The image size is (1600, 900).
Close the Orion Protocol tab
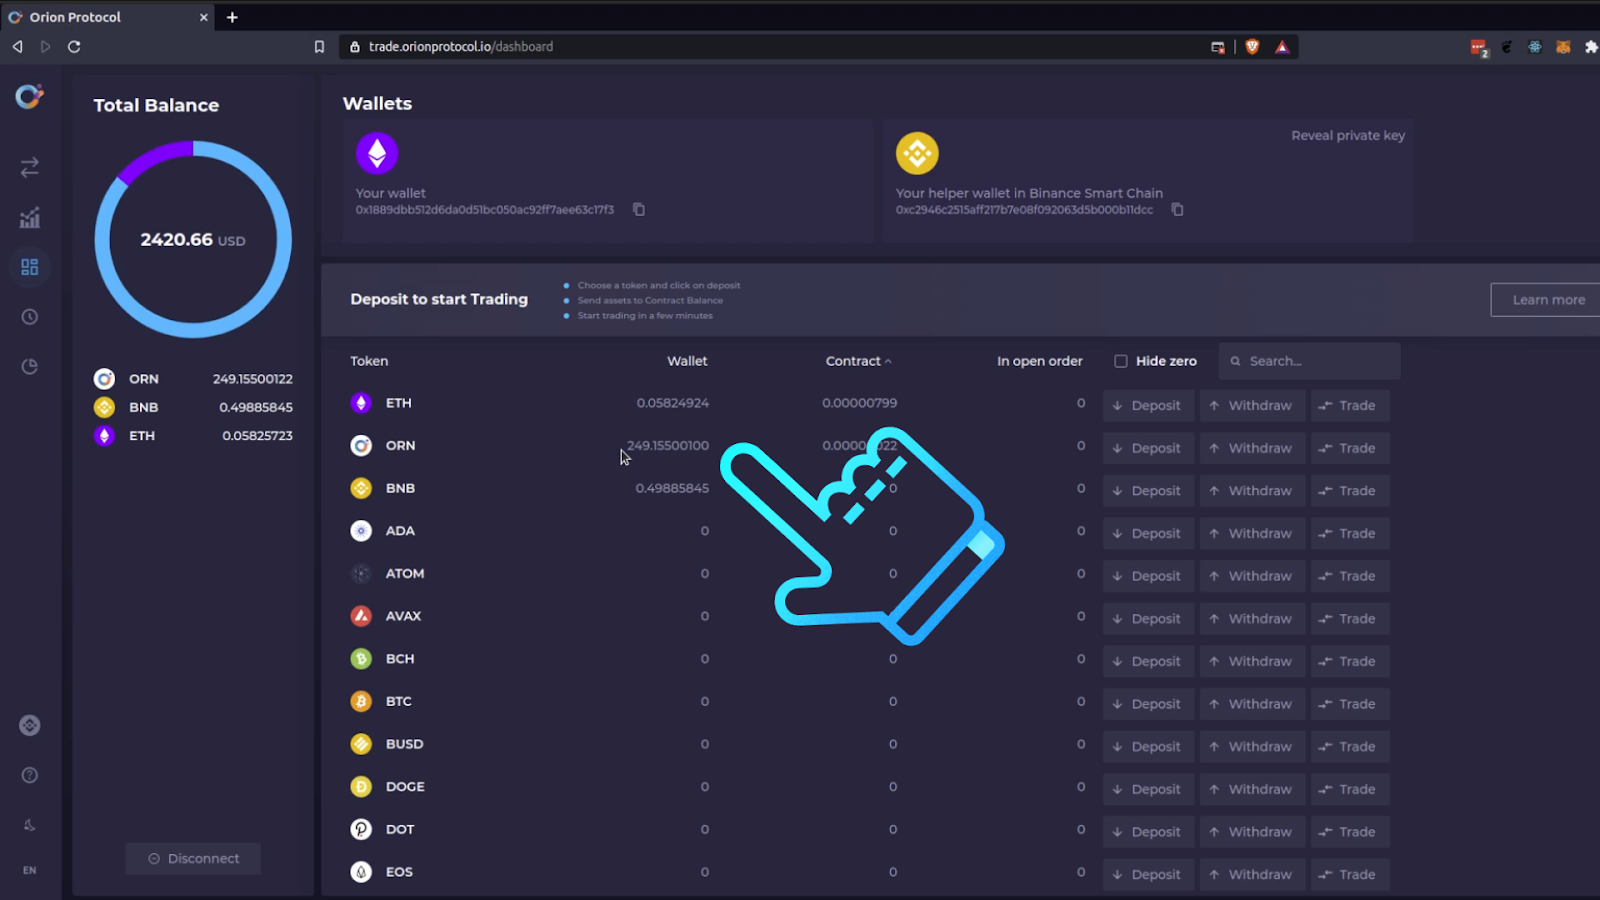[204, 17]
